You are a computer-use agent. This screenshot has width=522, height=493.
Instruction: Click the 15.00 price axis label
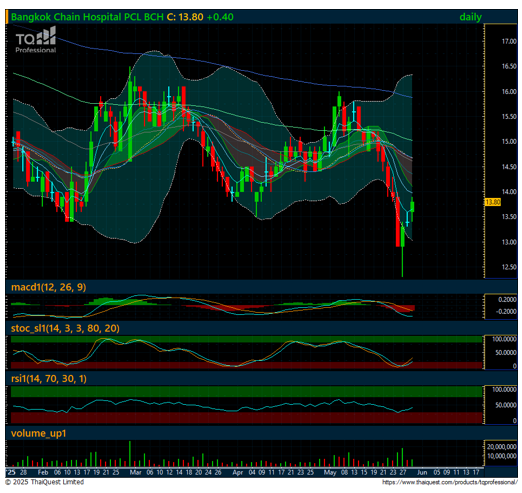tap(509, 142)
